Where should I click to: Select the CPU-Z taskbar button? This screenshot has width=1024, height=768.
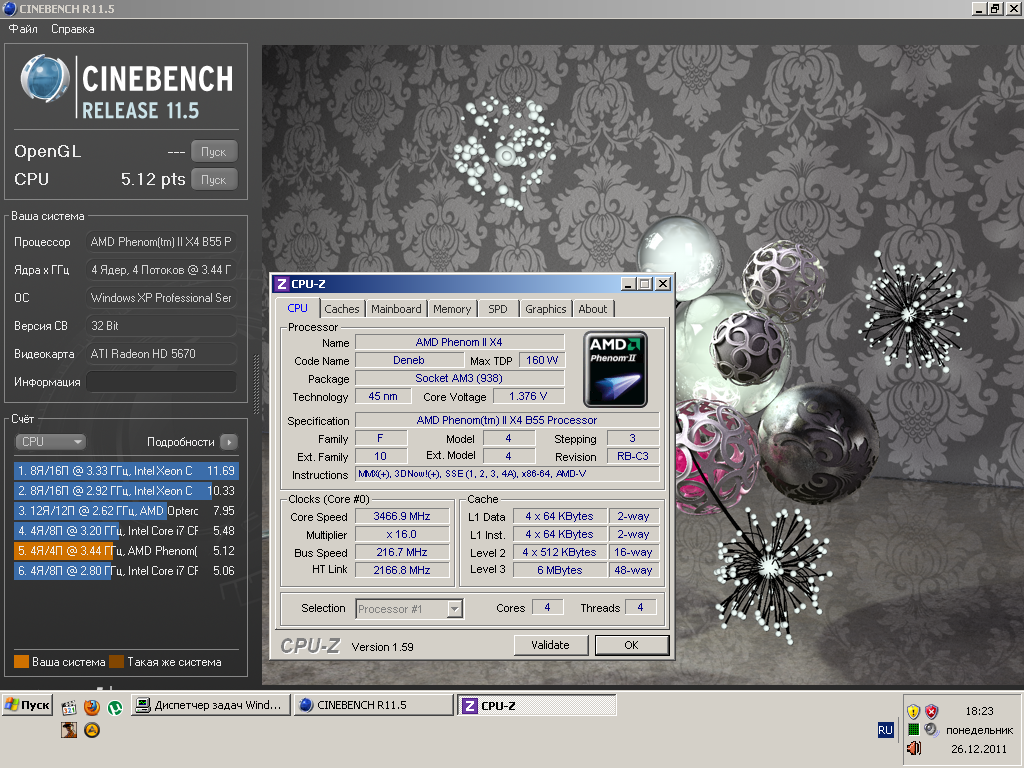[538, 705]
